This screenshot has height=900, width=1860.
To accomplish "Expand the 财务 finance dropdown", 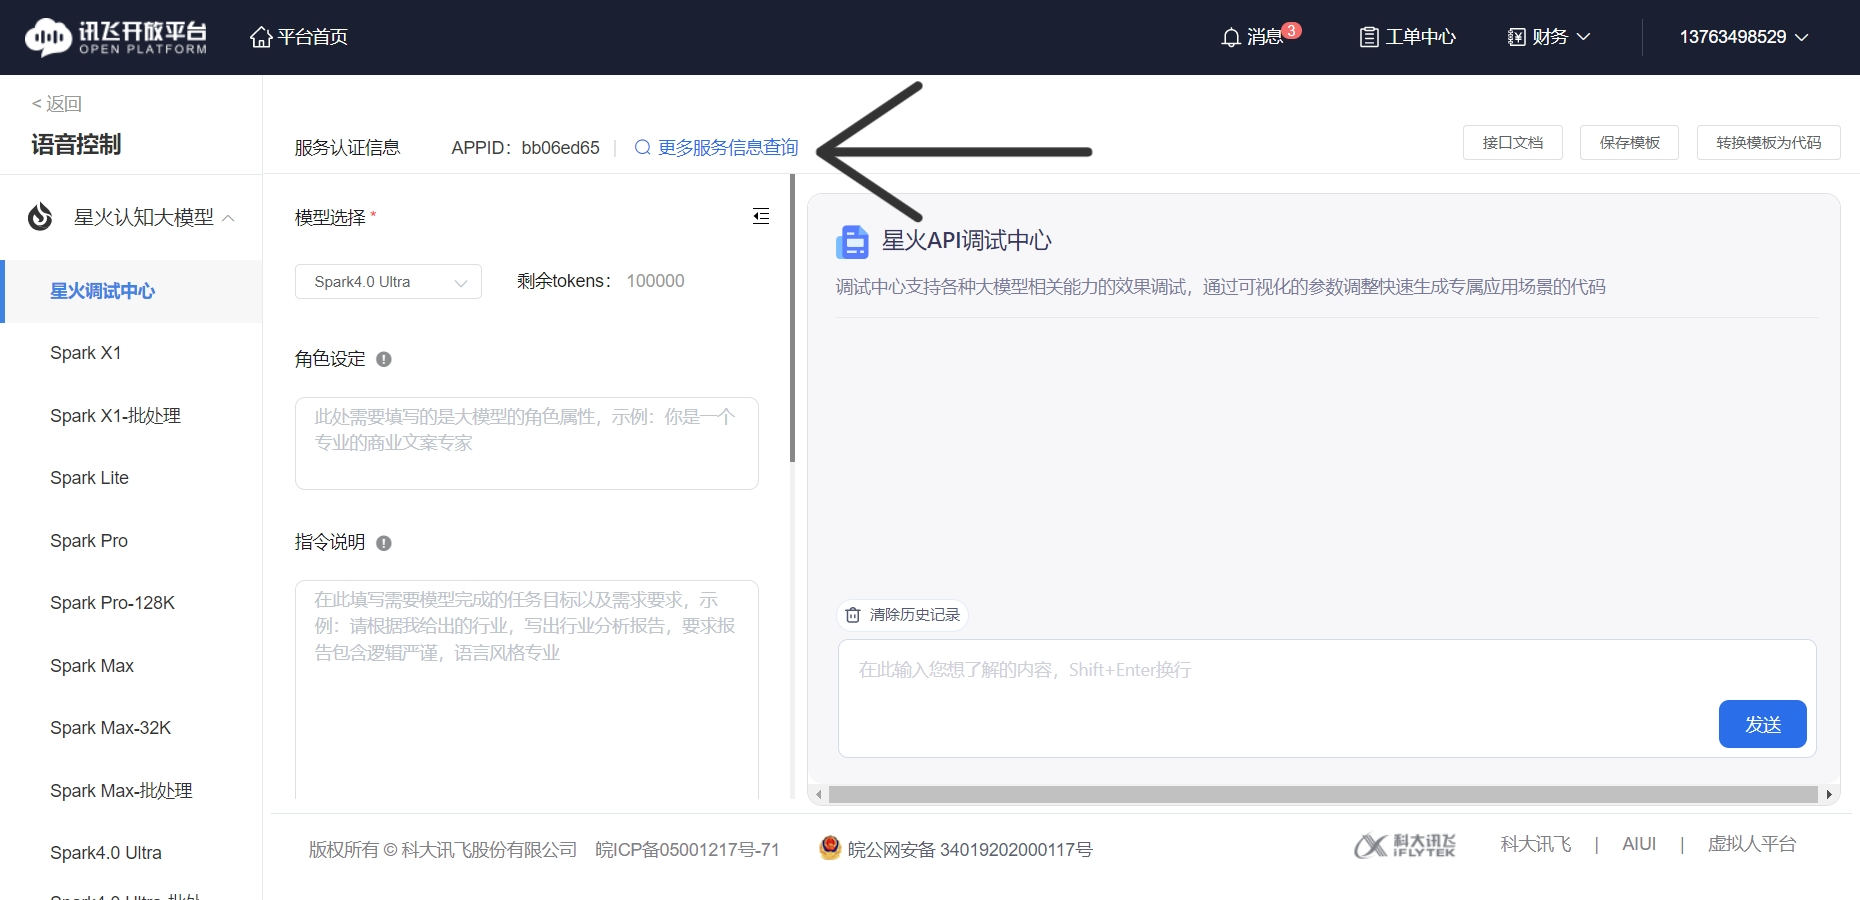I will [1549, 37].
